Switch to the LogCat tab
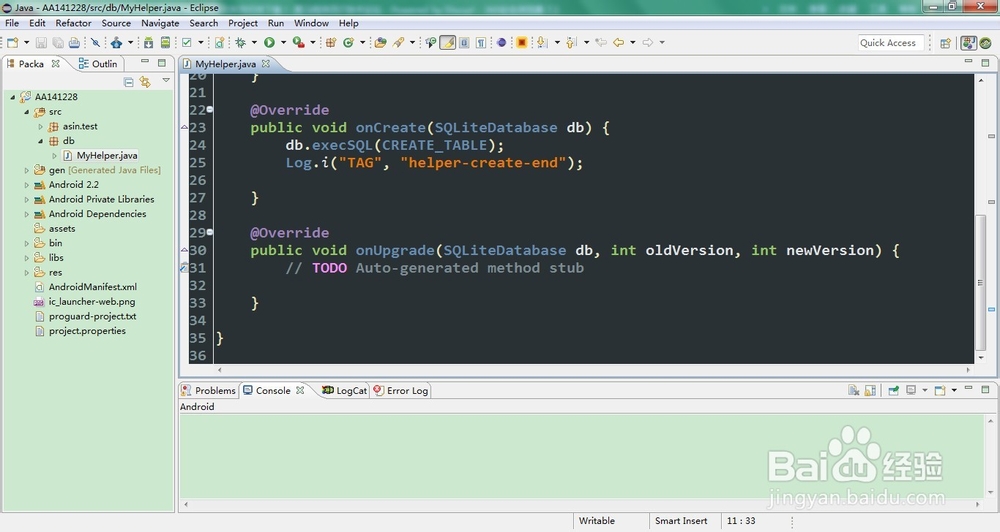This screenshot has height=532, width=1000. click(344, 390)
